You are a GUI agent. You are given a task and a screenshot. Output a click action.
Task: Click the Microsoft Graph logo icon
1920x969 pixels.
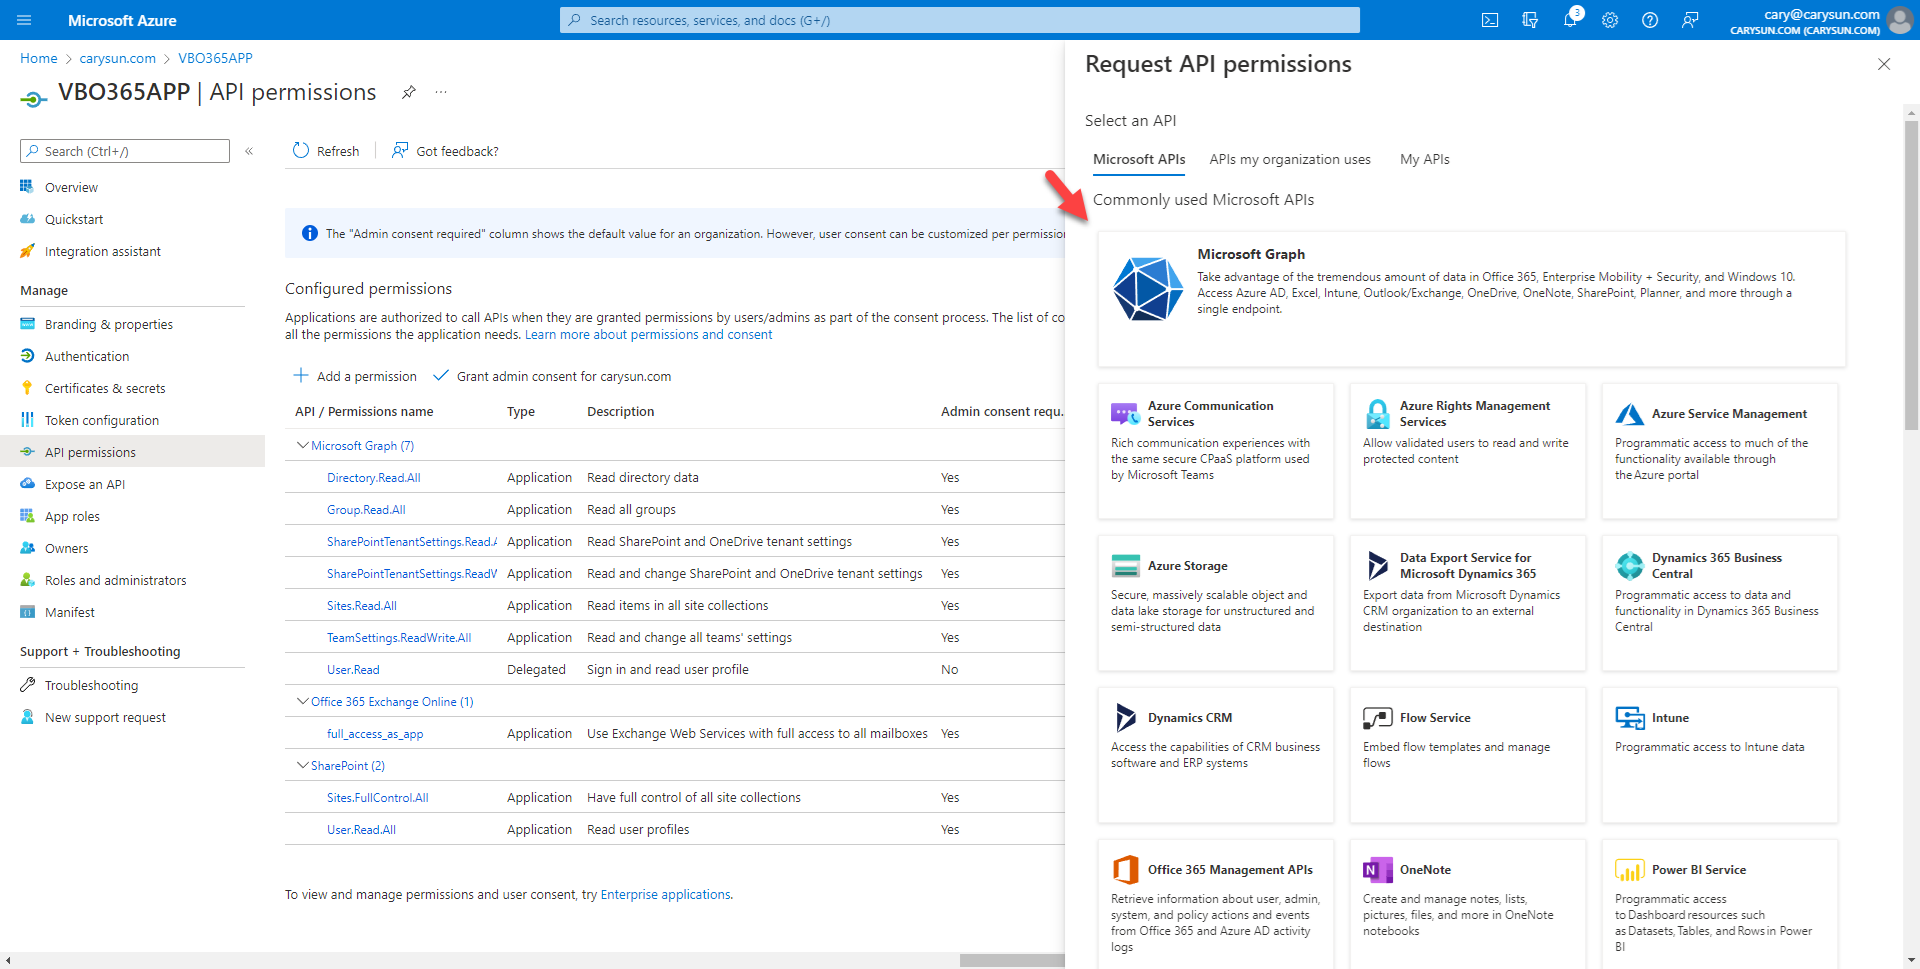pyautogui.click(x=1148, y=288)
